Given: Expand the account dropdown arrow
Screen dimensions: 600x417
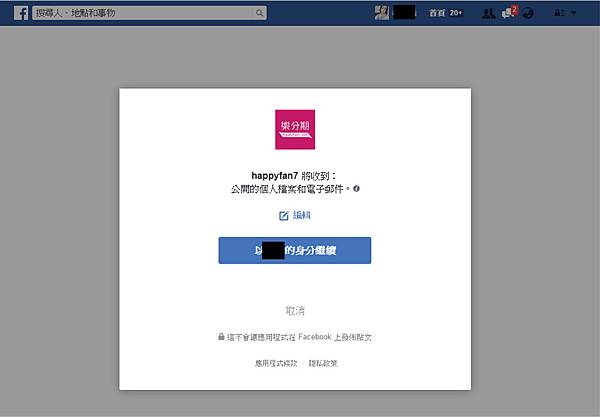Looking at the screenshot, I should tap(573, 13).
